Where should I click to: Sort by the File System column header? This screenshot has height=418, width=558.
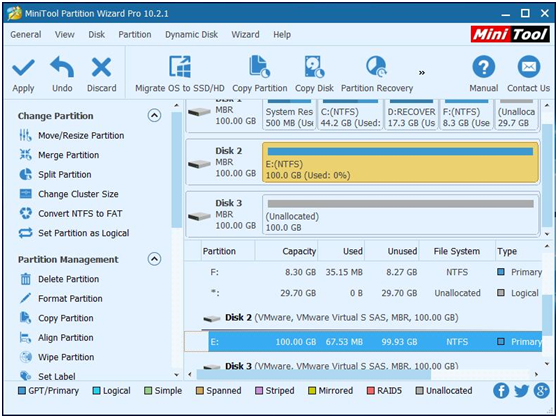(x=457, y=251)
